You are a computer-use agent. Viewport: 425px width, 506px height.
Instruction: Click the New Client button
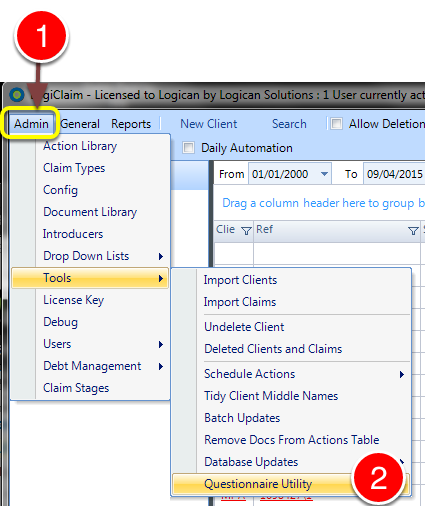pyautogui.click(x=209, y=124)
